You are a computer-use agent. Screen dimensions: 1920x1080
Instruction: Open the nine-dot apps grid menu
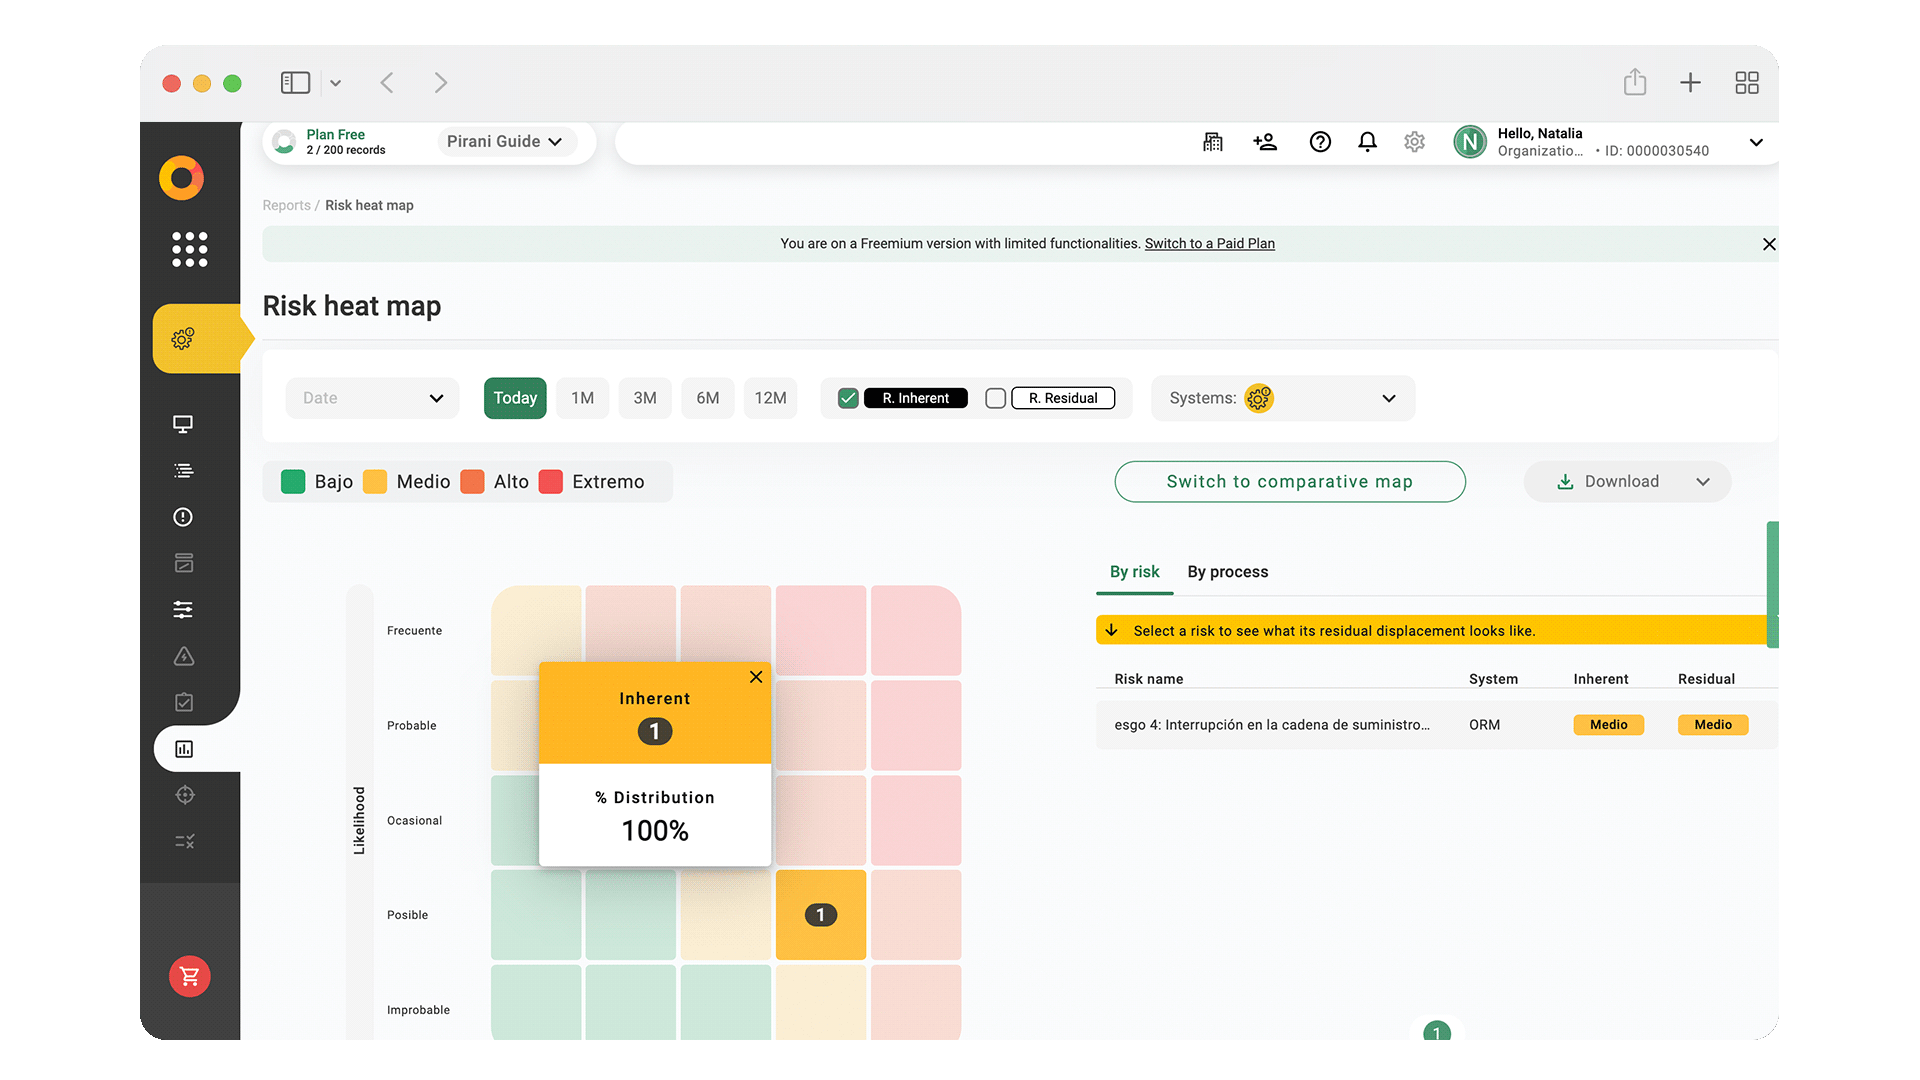(189, 249)
